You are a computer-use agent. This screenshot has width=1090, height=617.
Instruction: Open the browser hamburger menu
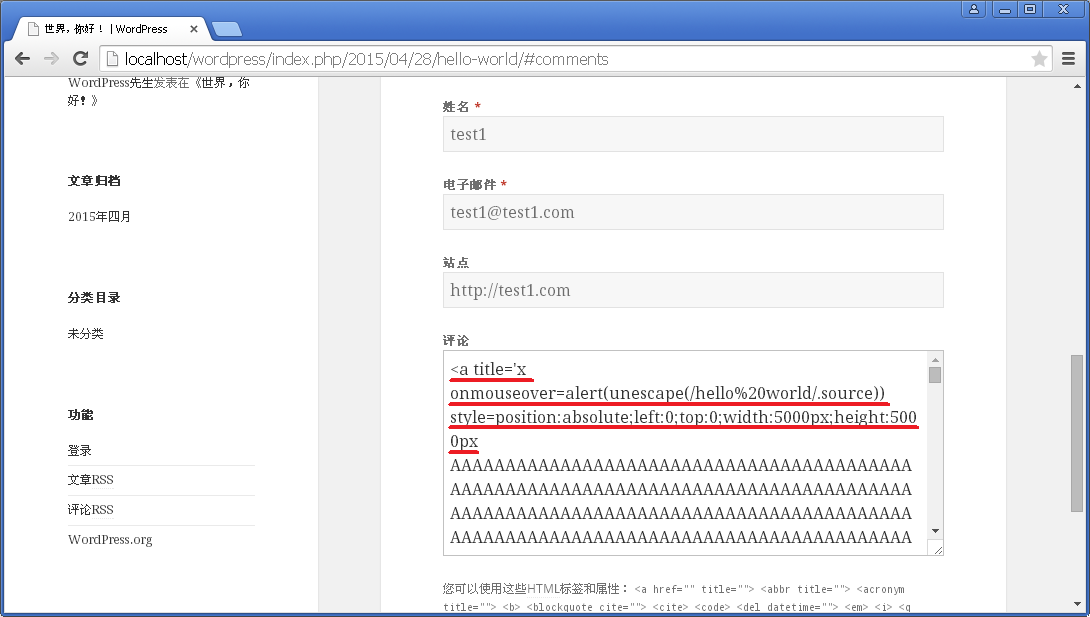tap(1070, 59)
